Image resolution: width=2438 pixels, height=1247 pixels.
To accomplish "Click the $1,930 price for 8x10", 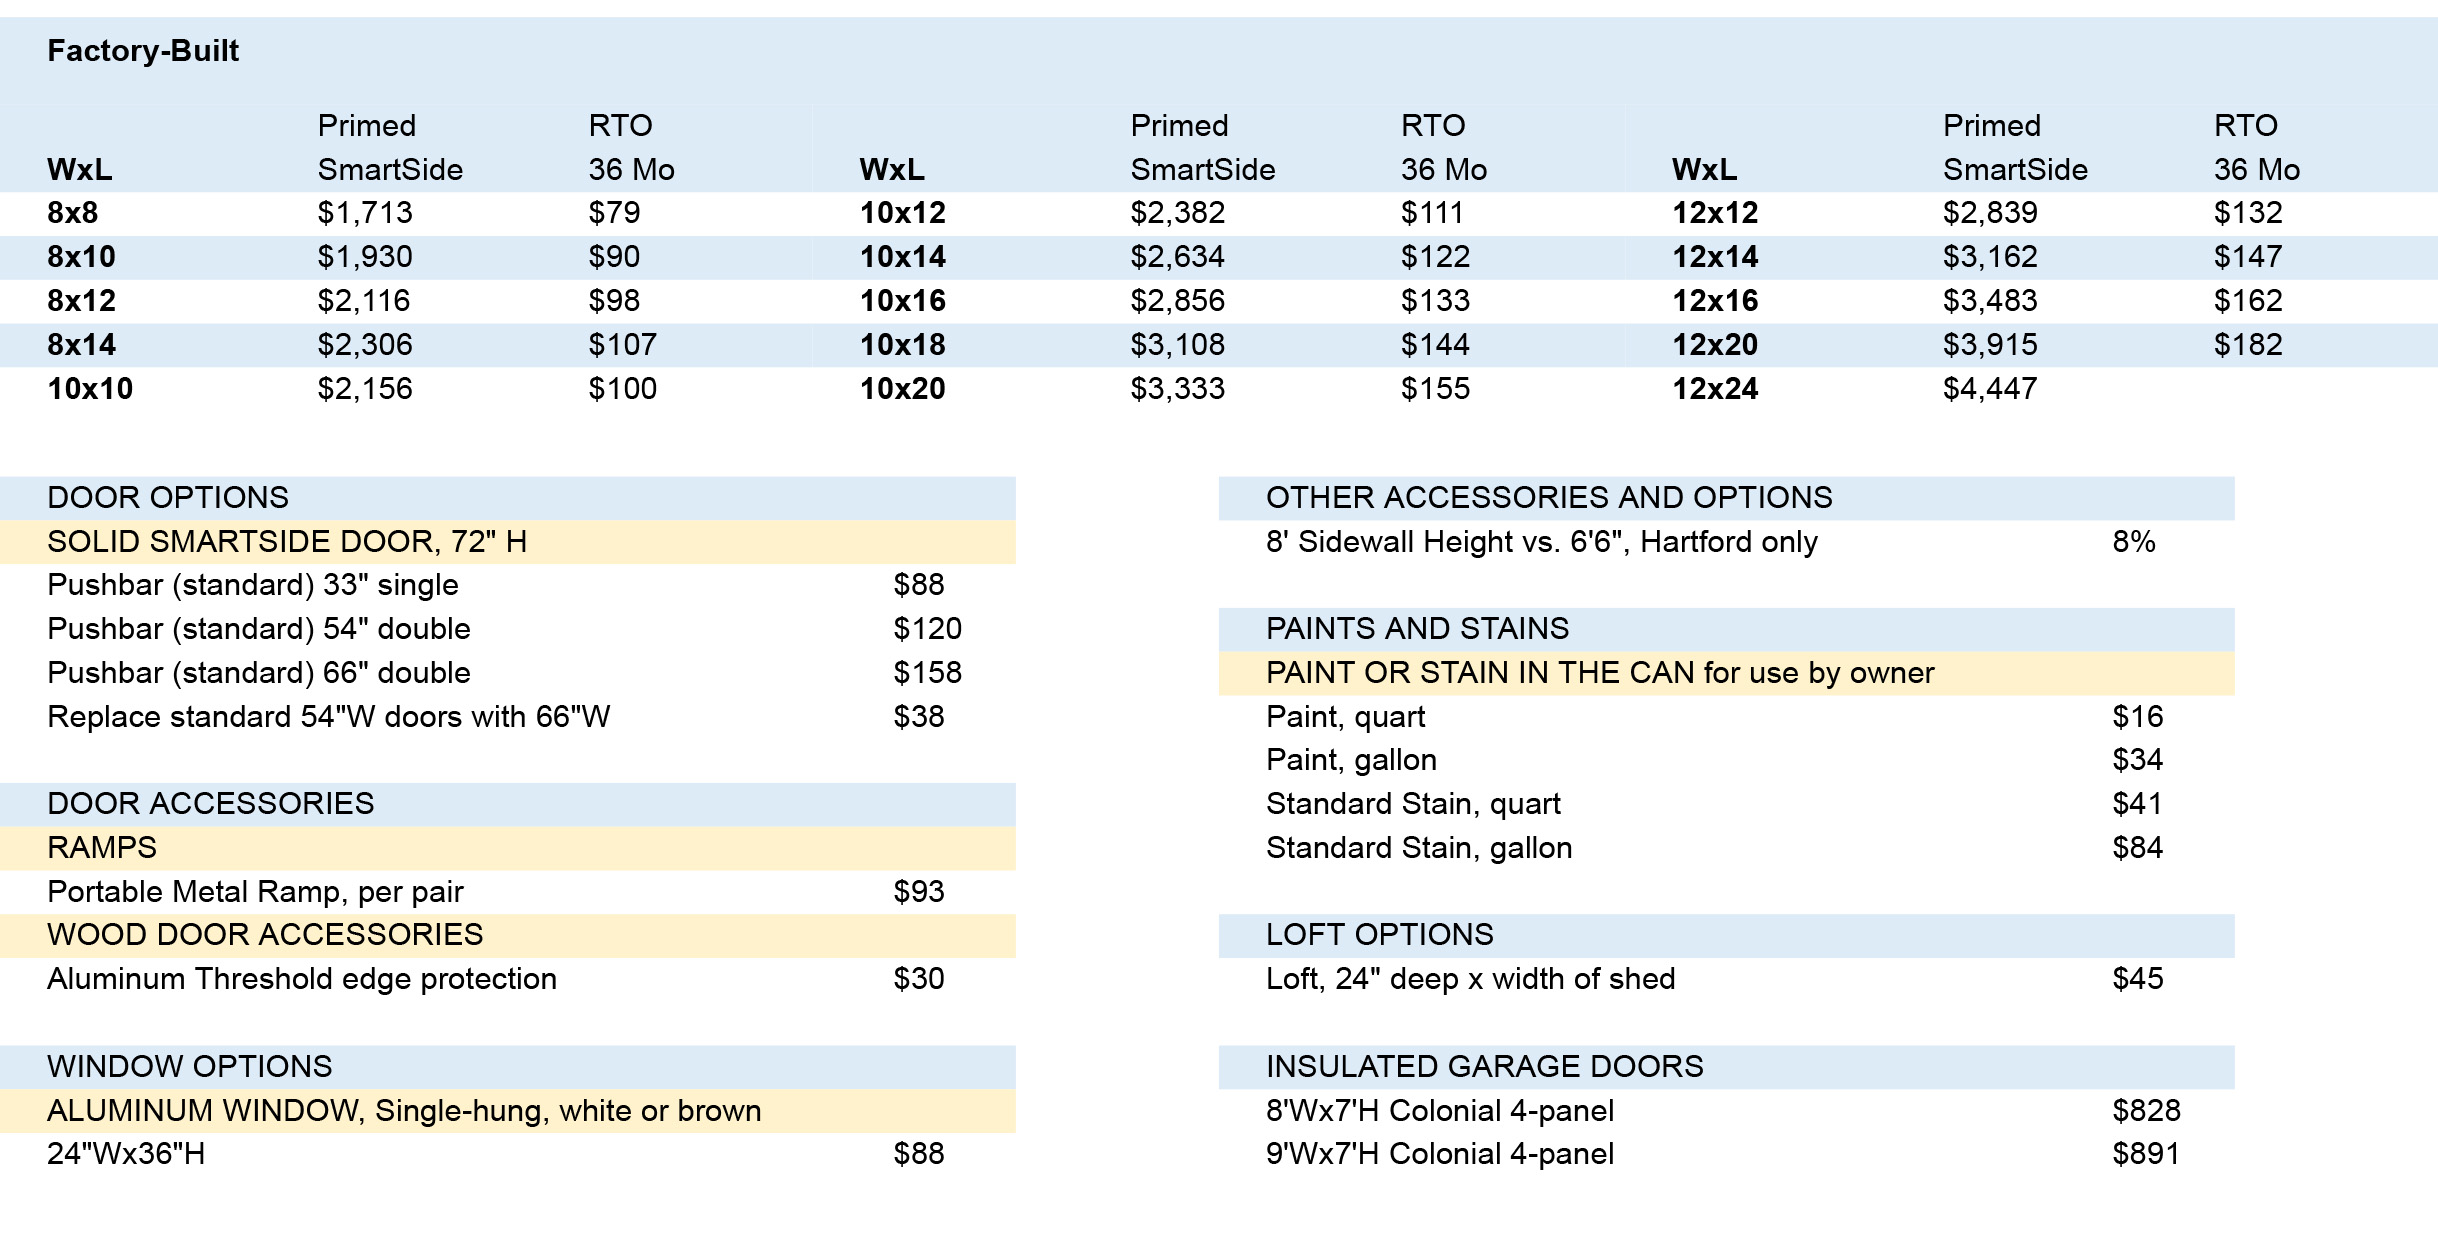I will pos(365,257).
